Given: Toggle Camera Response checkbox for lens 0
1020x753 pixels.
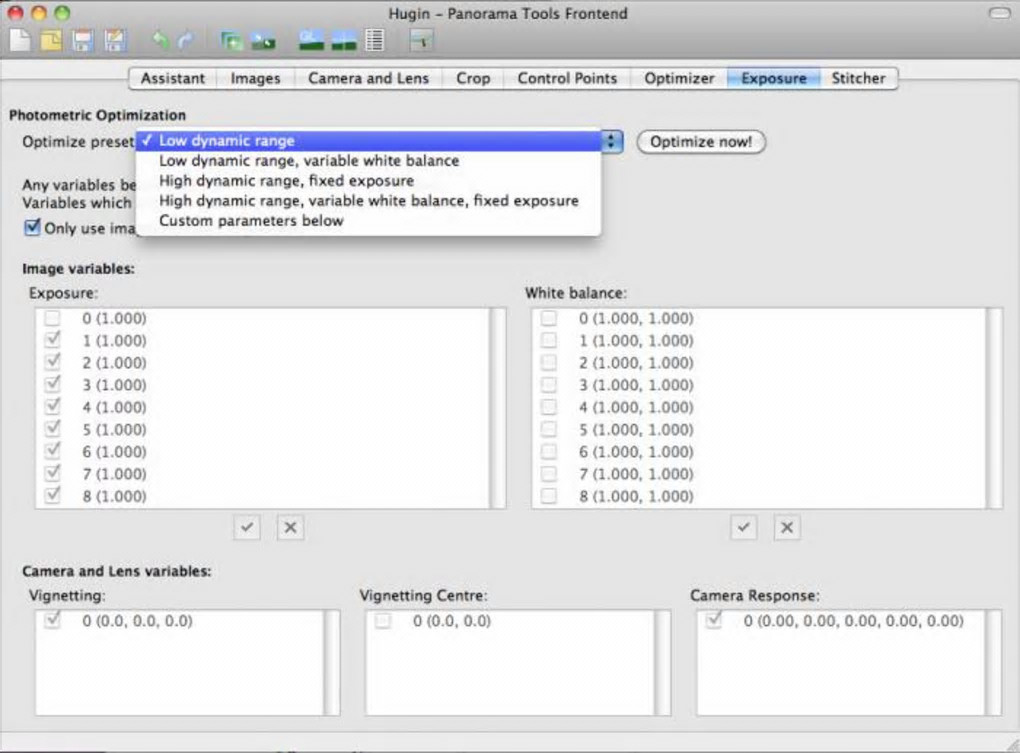Looking at the screenshot, I should 714,621.
